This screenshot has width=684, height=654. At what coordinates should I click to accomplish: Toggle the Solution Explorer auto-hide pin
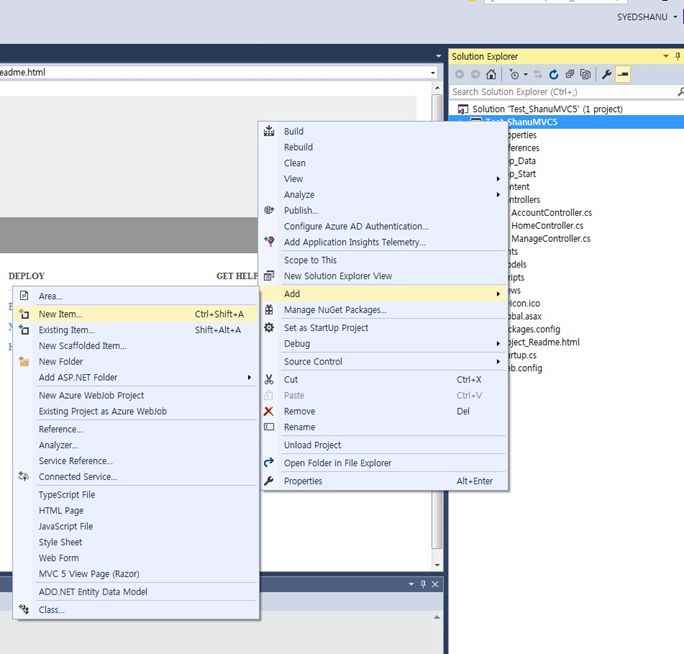tap(677, 56)
